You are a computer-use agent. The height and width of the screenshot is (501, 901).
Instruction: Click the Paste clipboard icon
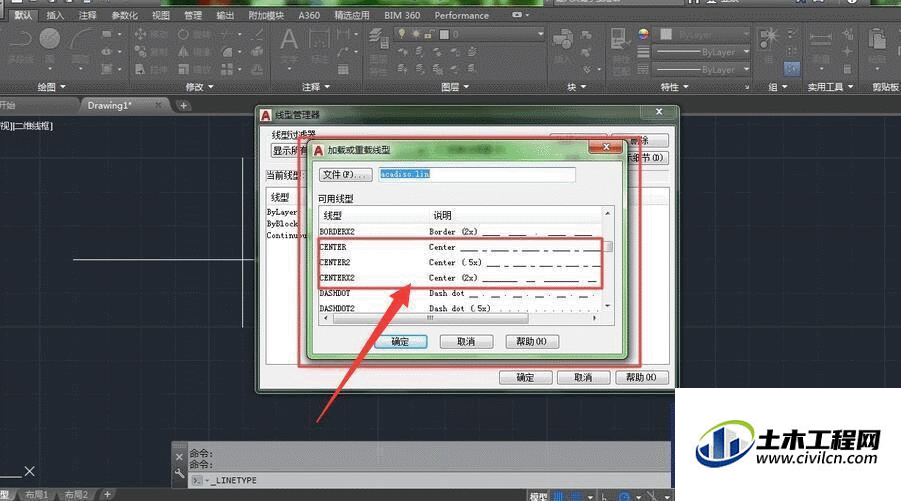(x=877, y=39)
